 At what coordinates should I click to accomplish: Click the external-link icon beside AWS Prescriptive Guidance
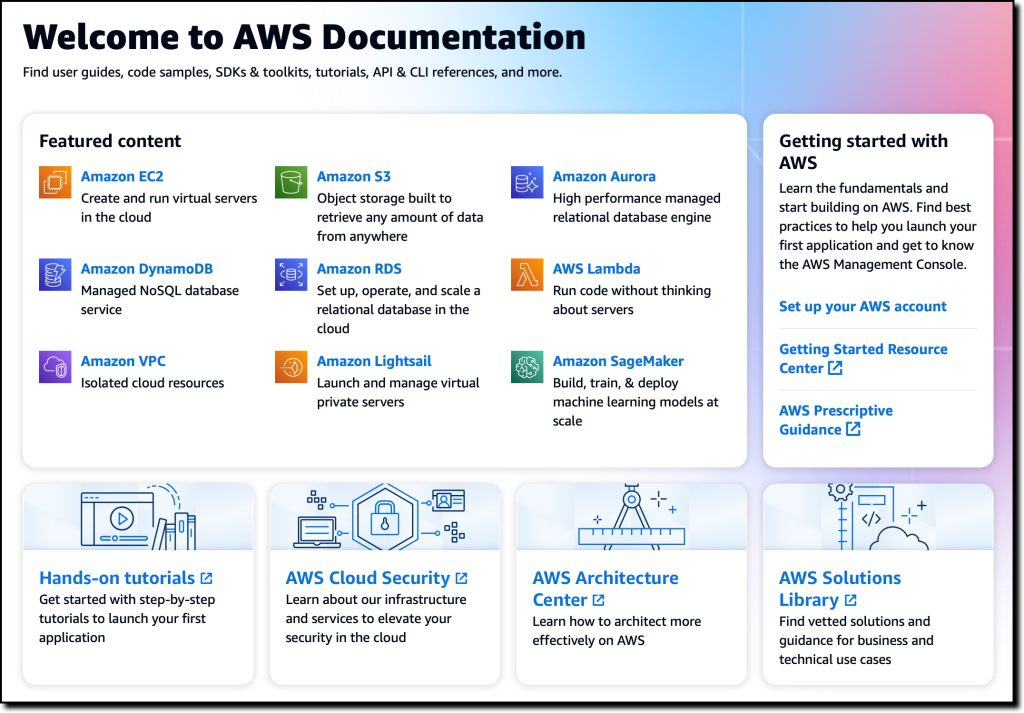click(853, 429)
